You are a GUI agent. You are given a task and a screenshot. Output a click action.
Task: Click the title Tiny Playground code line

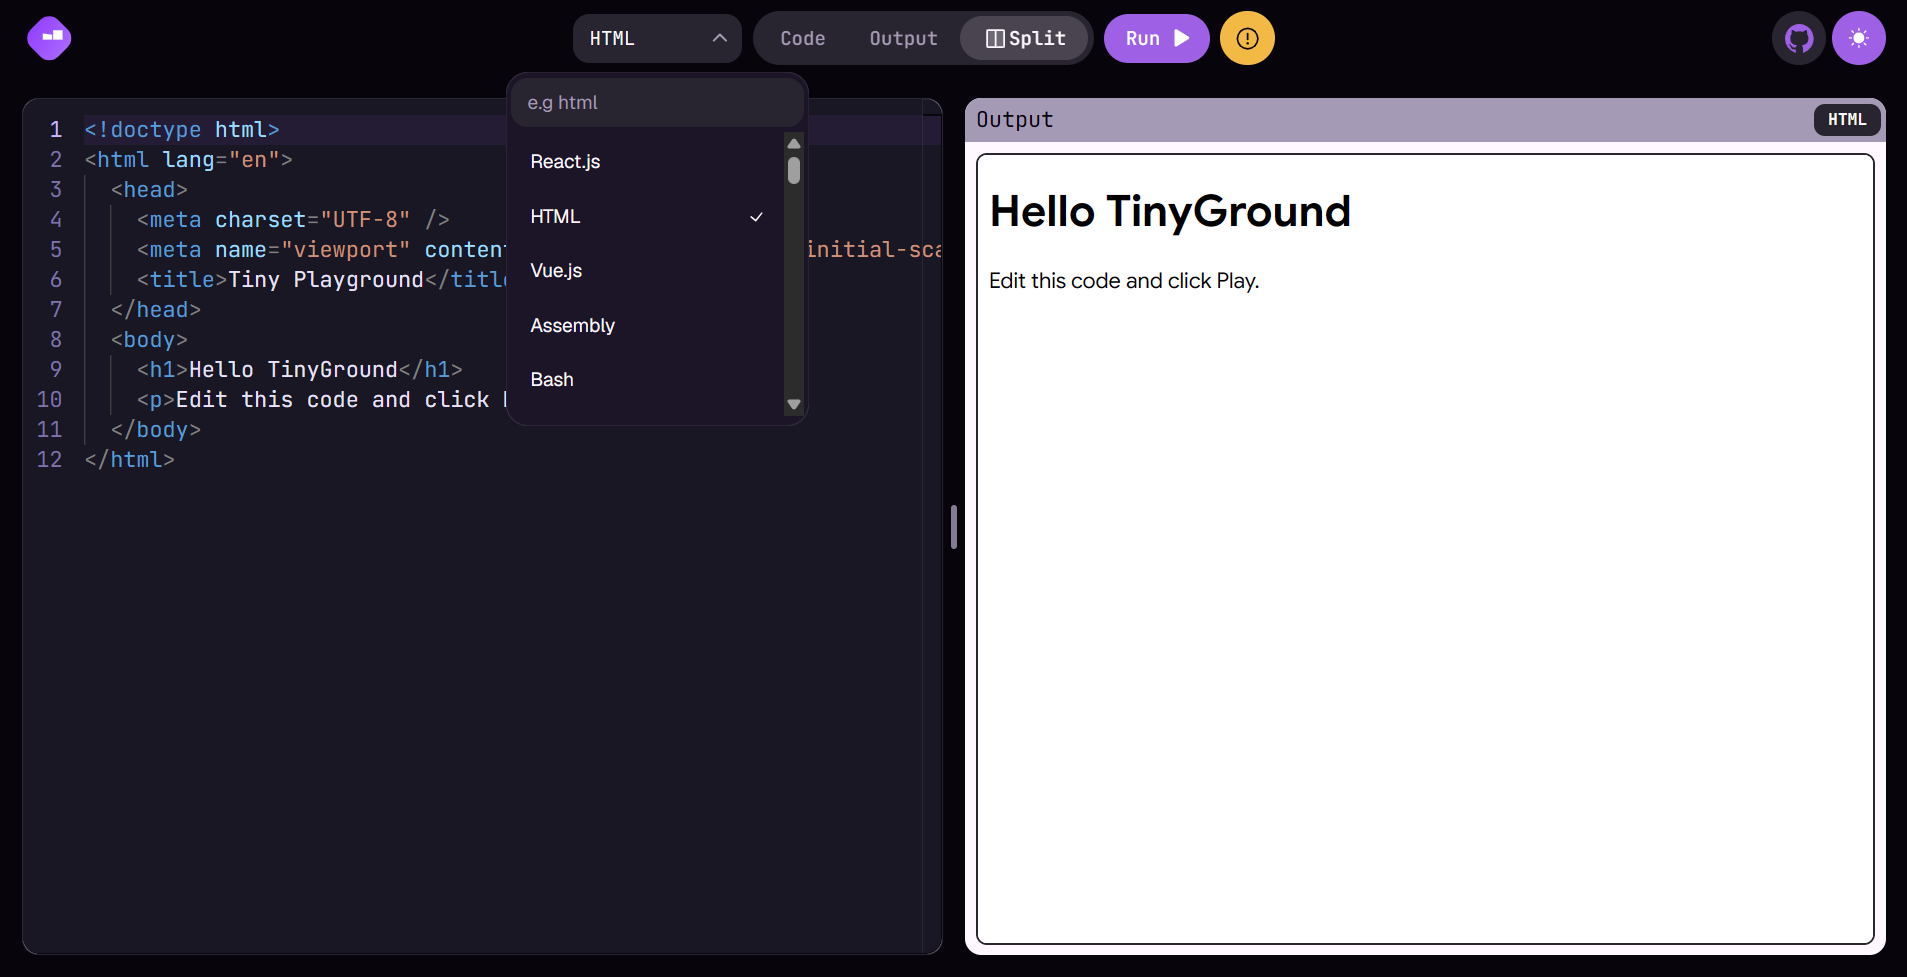tap(322, 280)
